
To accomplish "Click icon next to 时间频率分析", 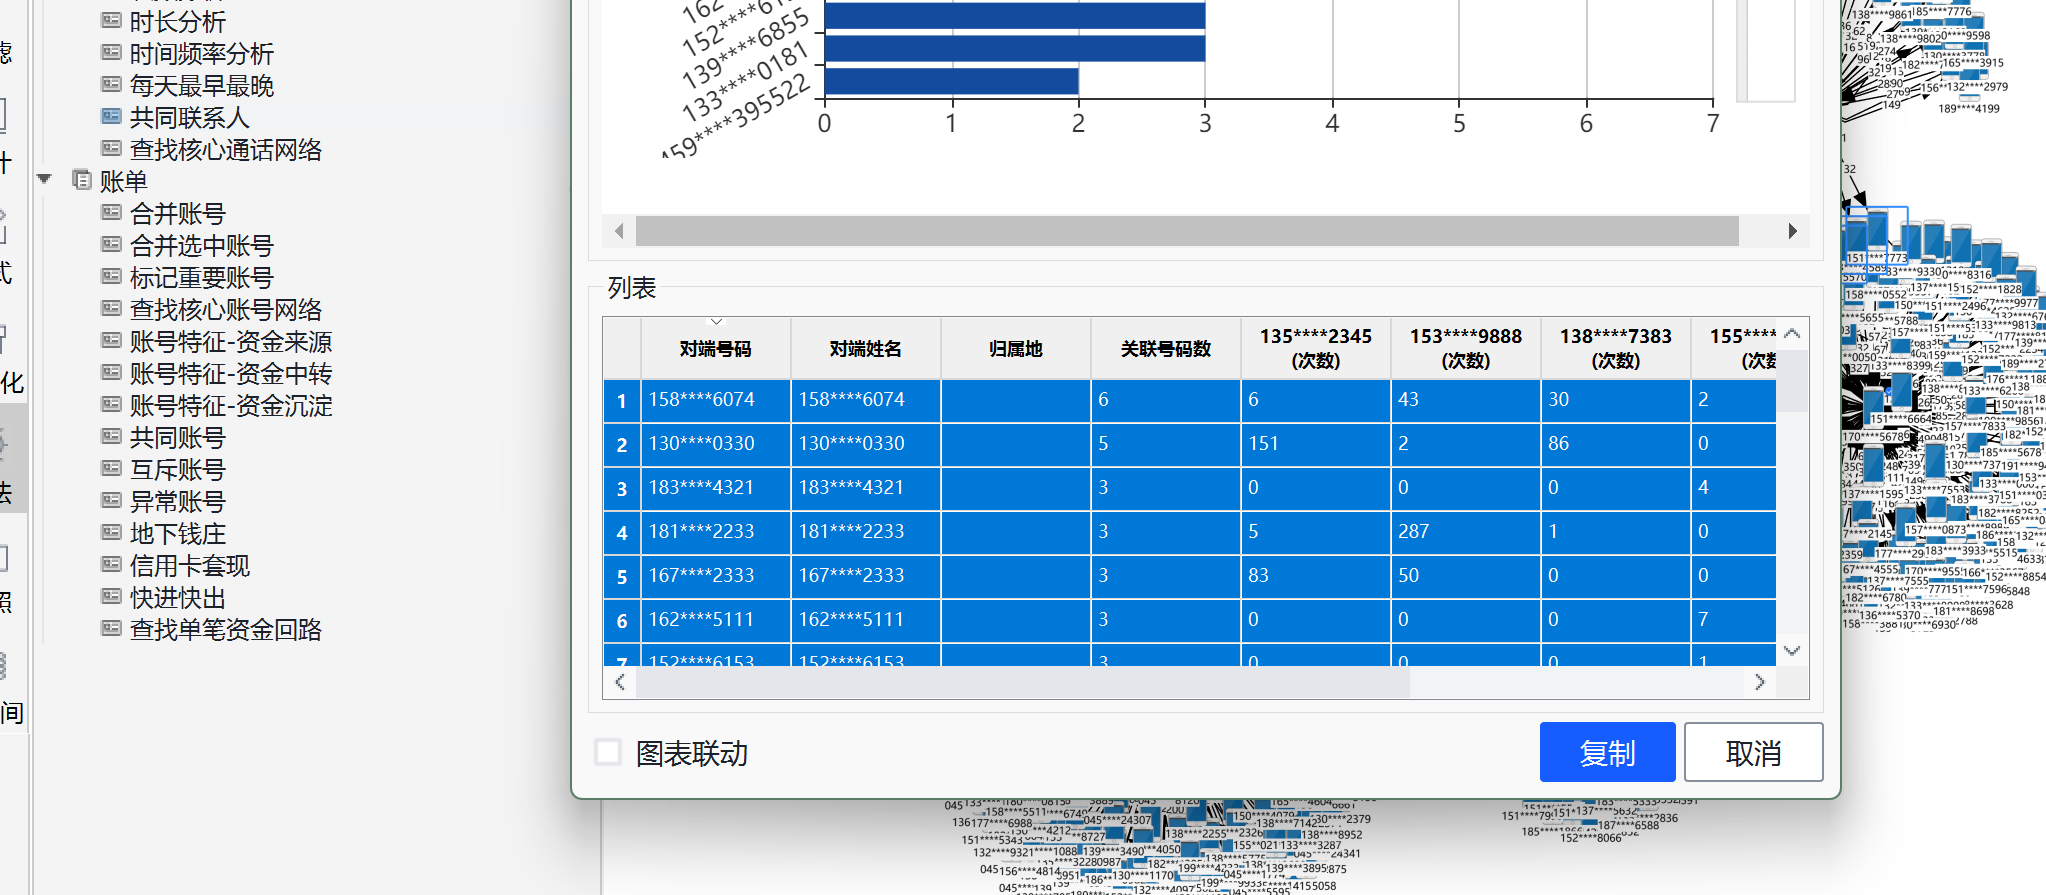I will click(111, 53).
